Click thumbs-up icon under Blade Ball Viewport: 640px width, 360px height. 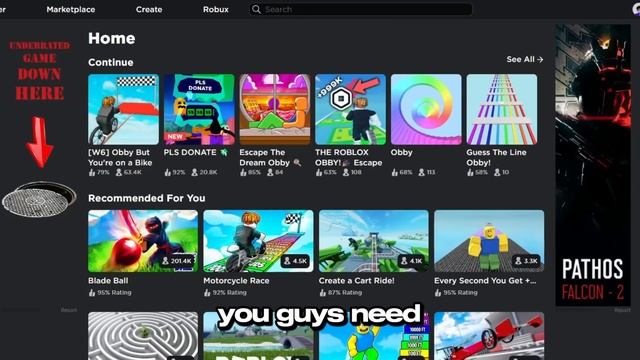pos(92,293)
